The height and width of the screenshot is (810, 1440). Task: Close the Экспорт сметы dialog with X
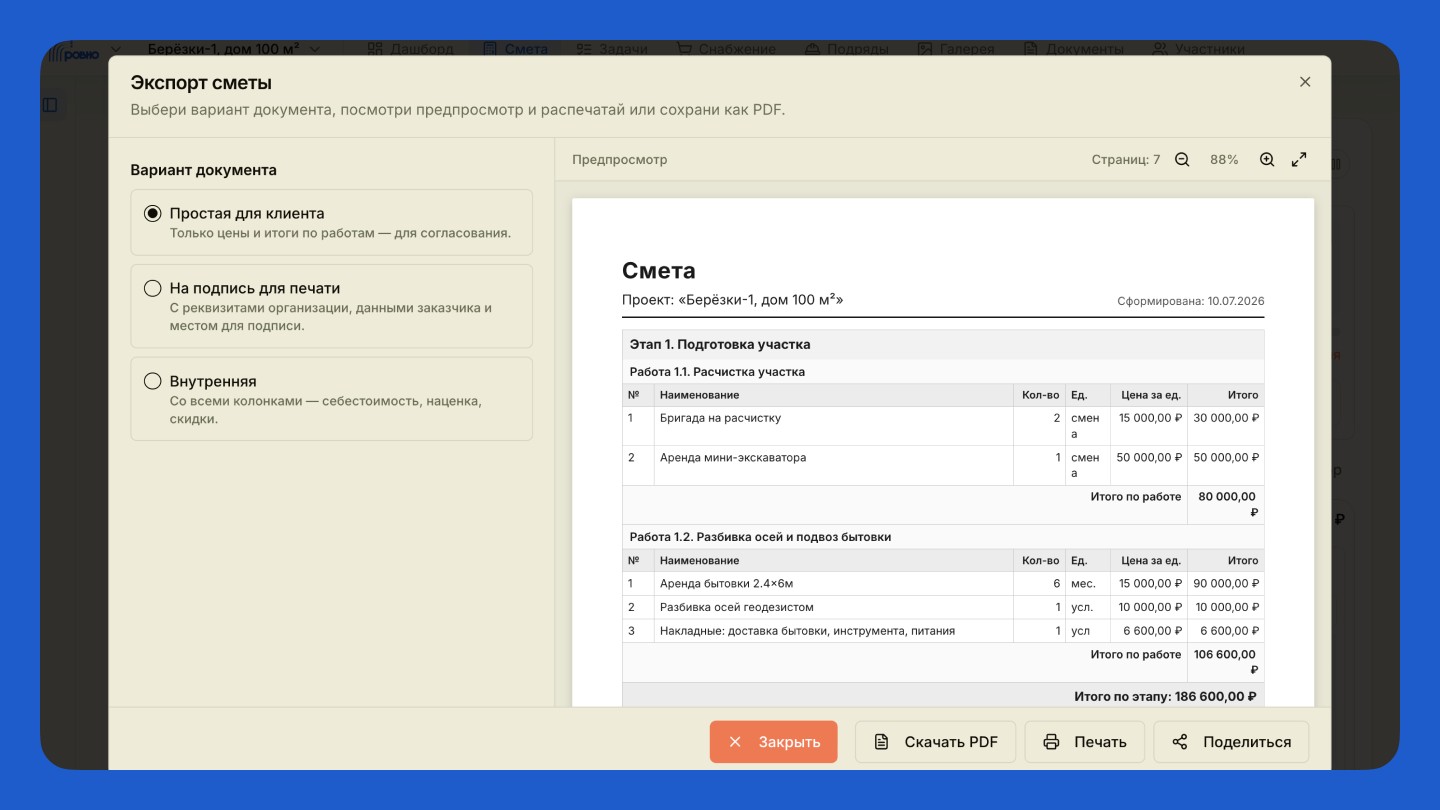pos(1305,82)
